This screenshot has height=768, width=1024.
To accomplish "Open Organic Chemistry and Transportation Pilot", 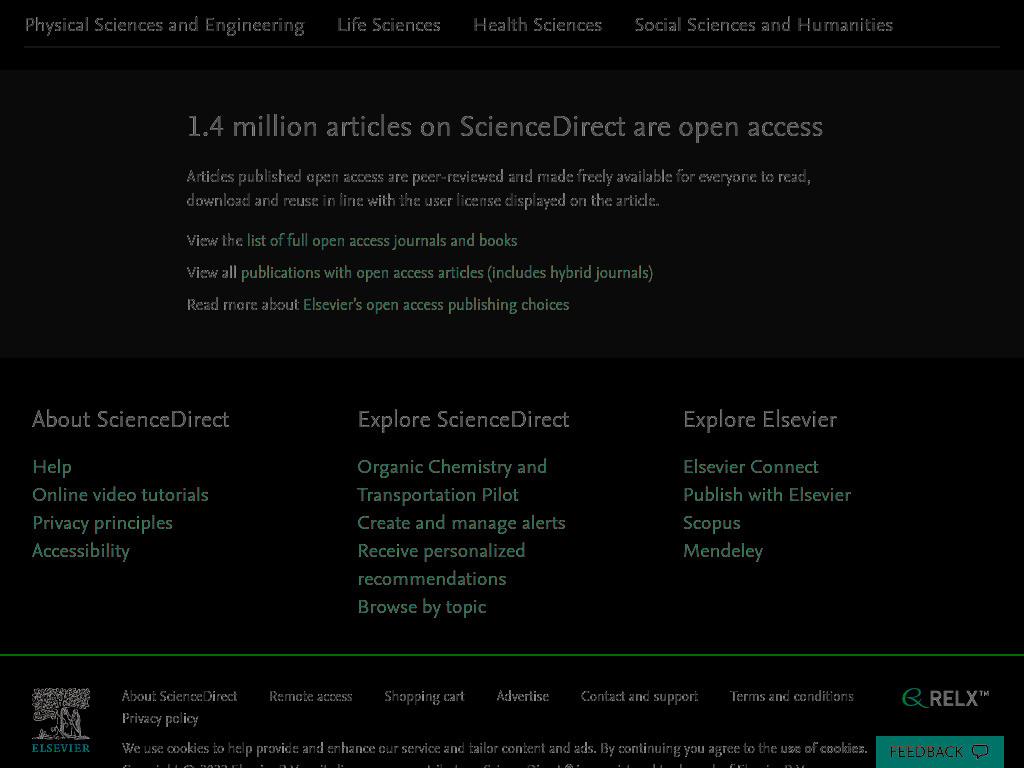I will [x=452, y=481].
